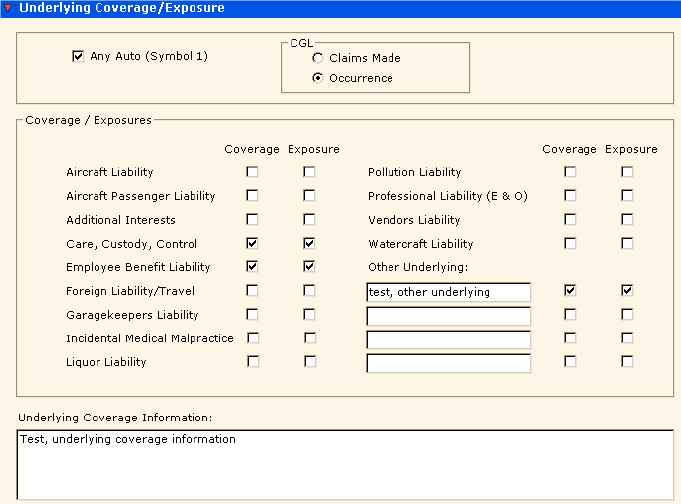Check Professional Liability (E & O) Exposure checkbox
The height and width of the screenshot is (504, 681).
627,196
